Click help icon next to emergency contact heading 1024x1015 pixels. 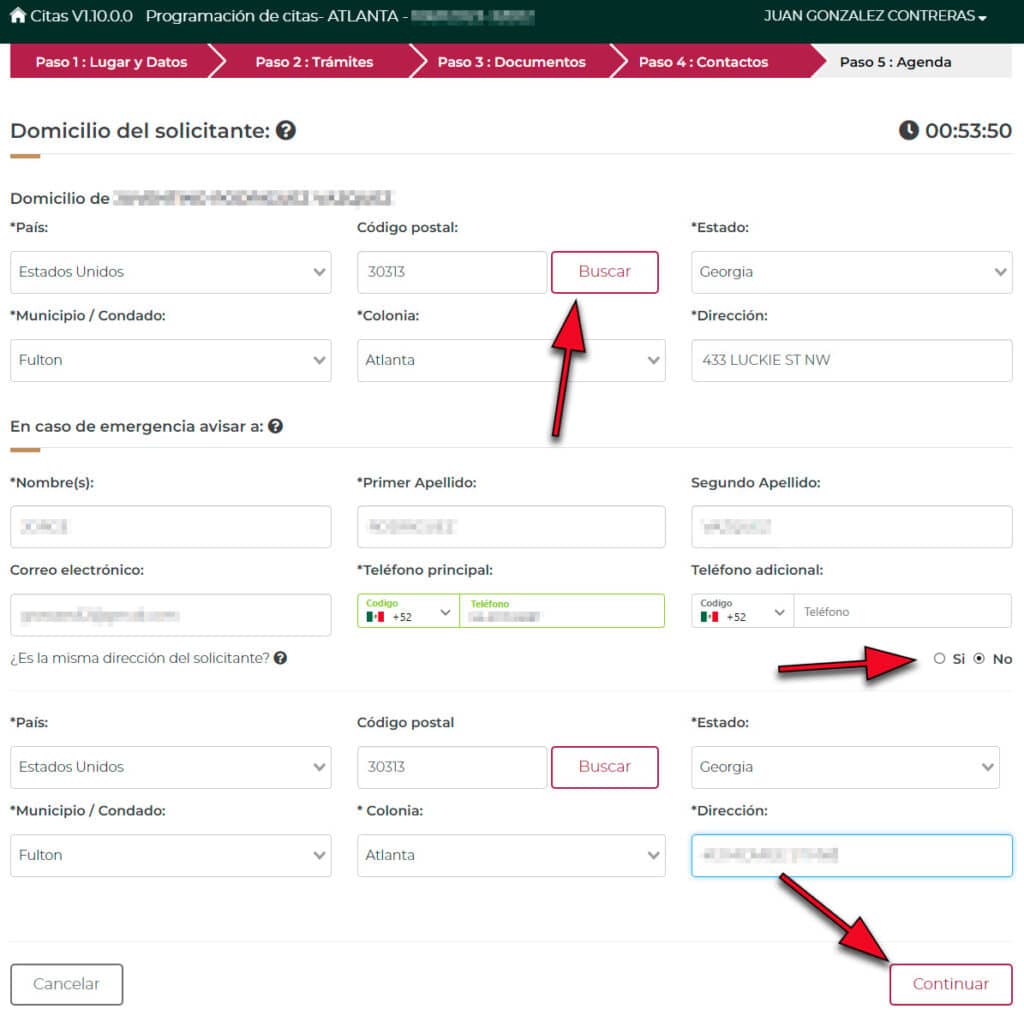(x=275, y=426)
